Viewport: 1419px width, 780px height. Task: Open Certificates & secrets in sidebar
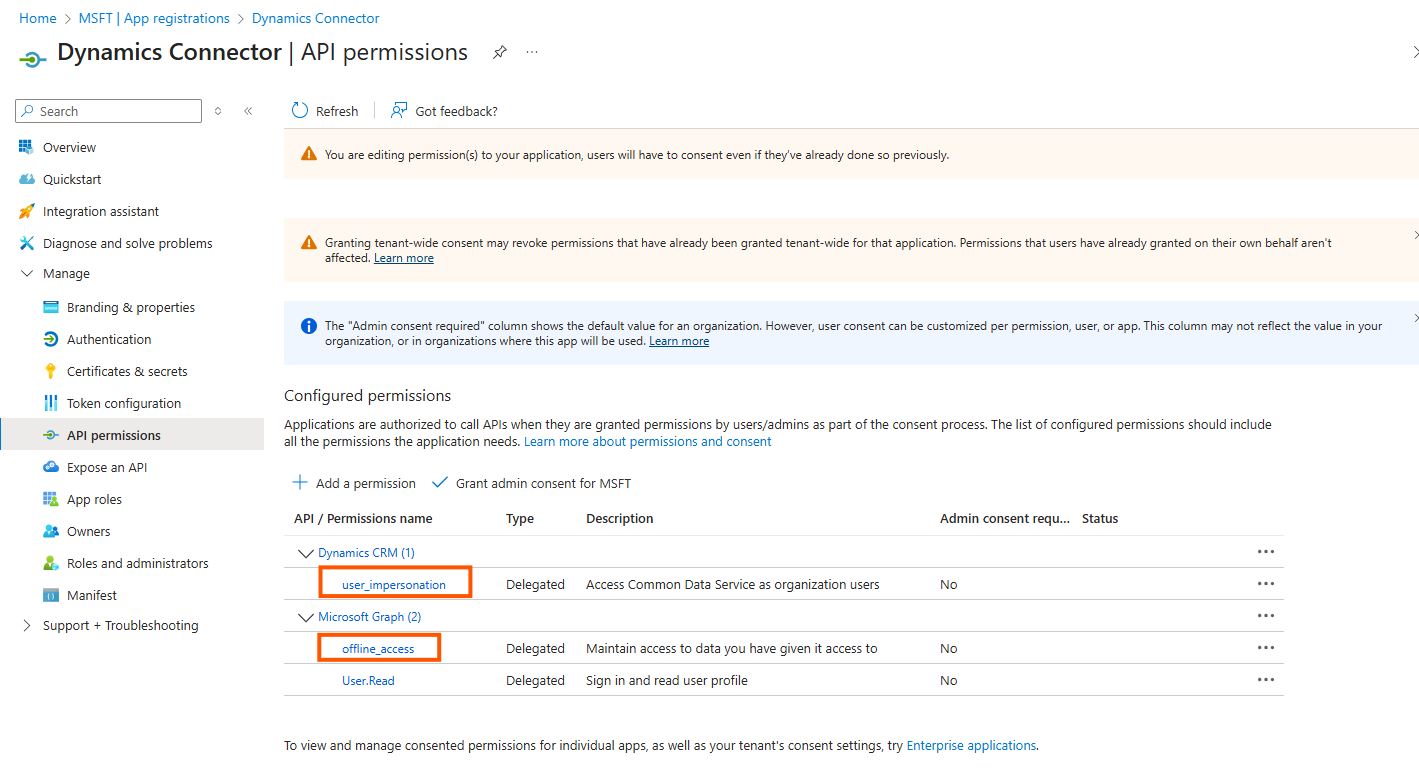[127, 371]
